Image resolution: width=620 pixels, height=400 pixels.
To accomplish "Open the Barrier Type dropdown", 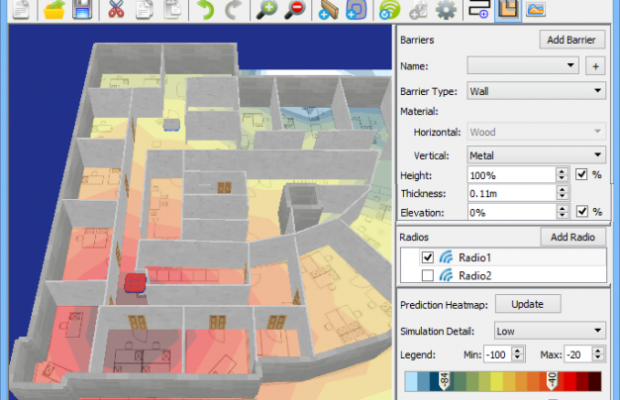I will (x=536, y=91).
